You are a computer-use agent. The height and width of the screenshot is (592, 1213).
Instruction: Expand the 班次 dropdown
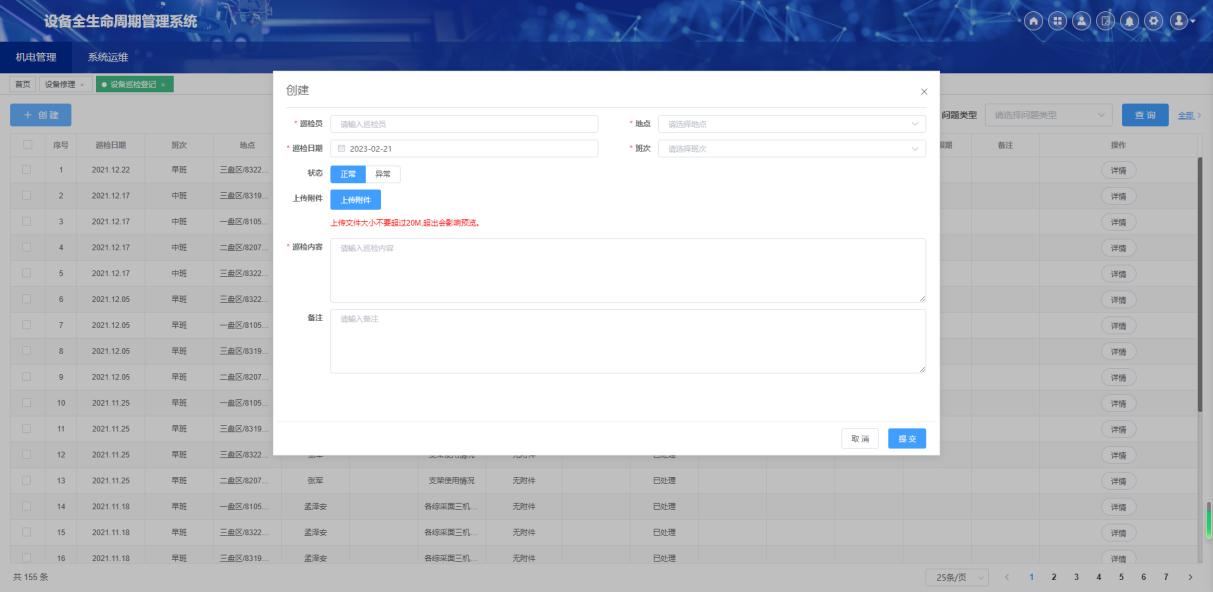coord(792,149)
